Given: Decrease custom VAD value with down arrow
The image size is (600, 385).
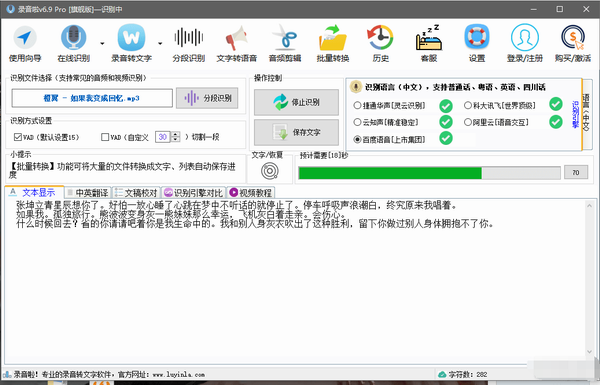Looking at the screenshot, I should point(175,140).
